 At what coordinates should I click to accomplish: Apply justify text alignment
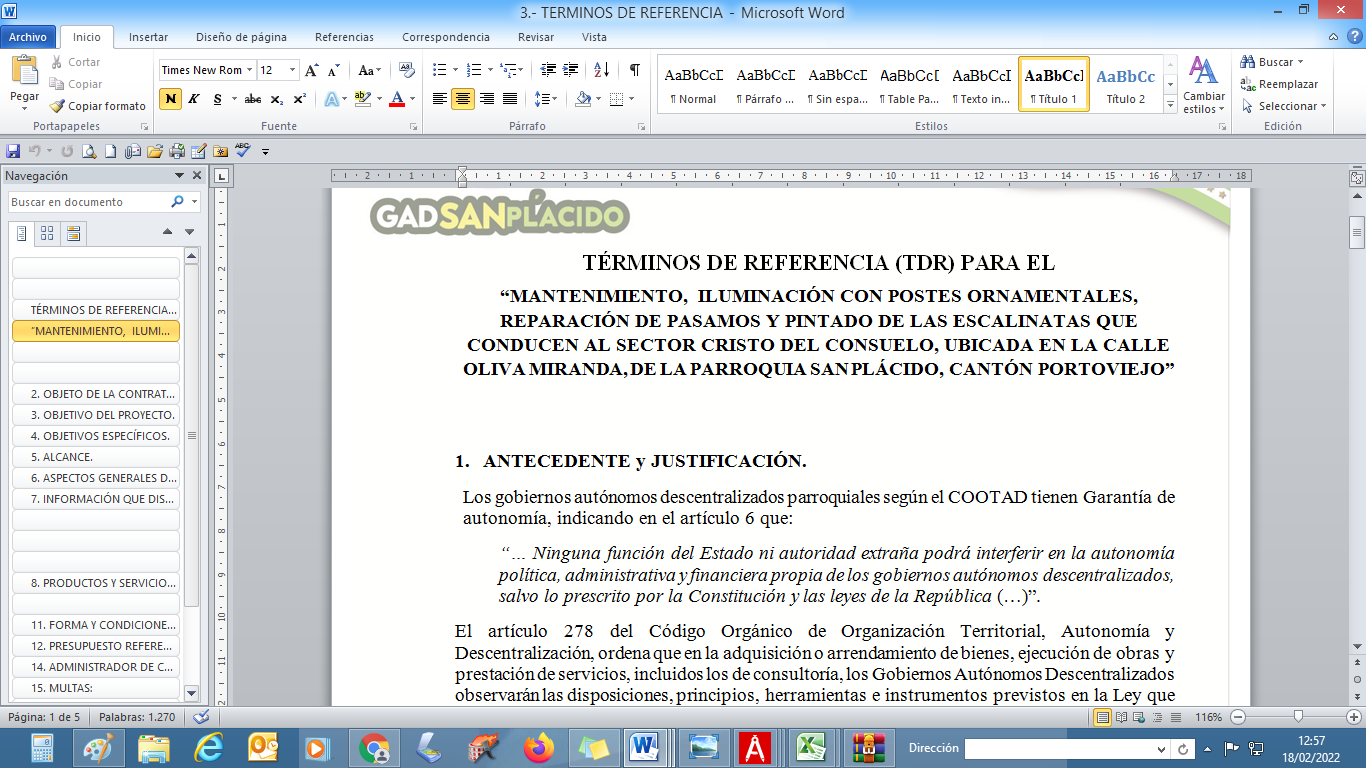point(510,99)
